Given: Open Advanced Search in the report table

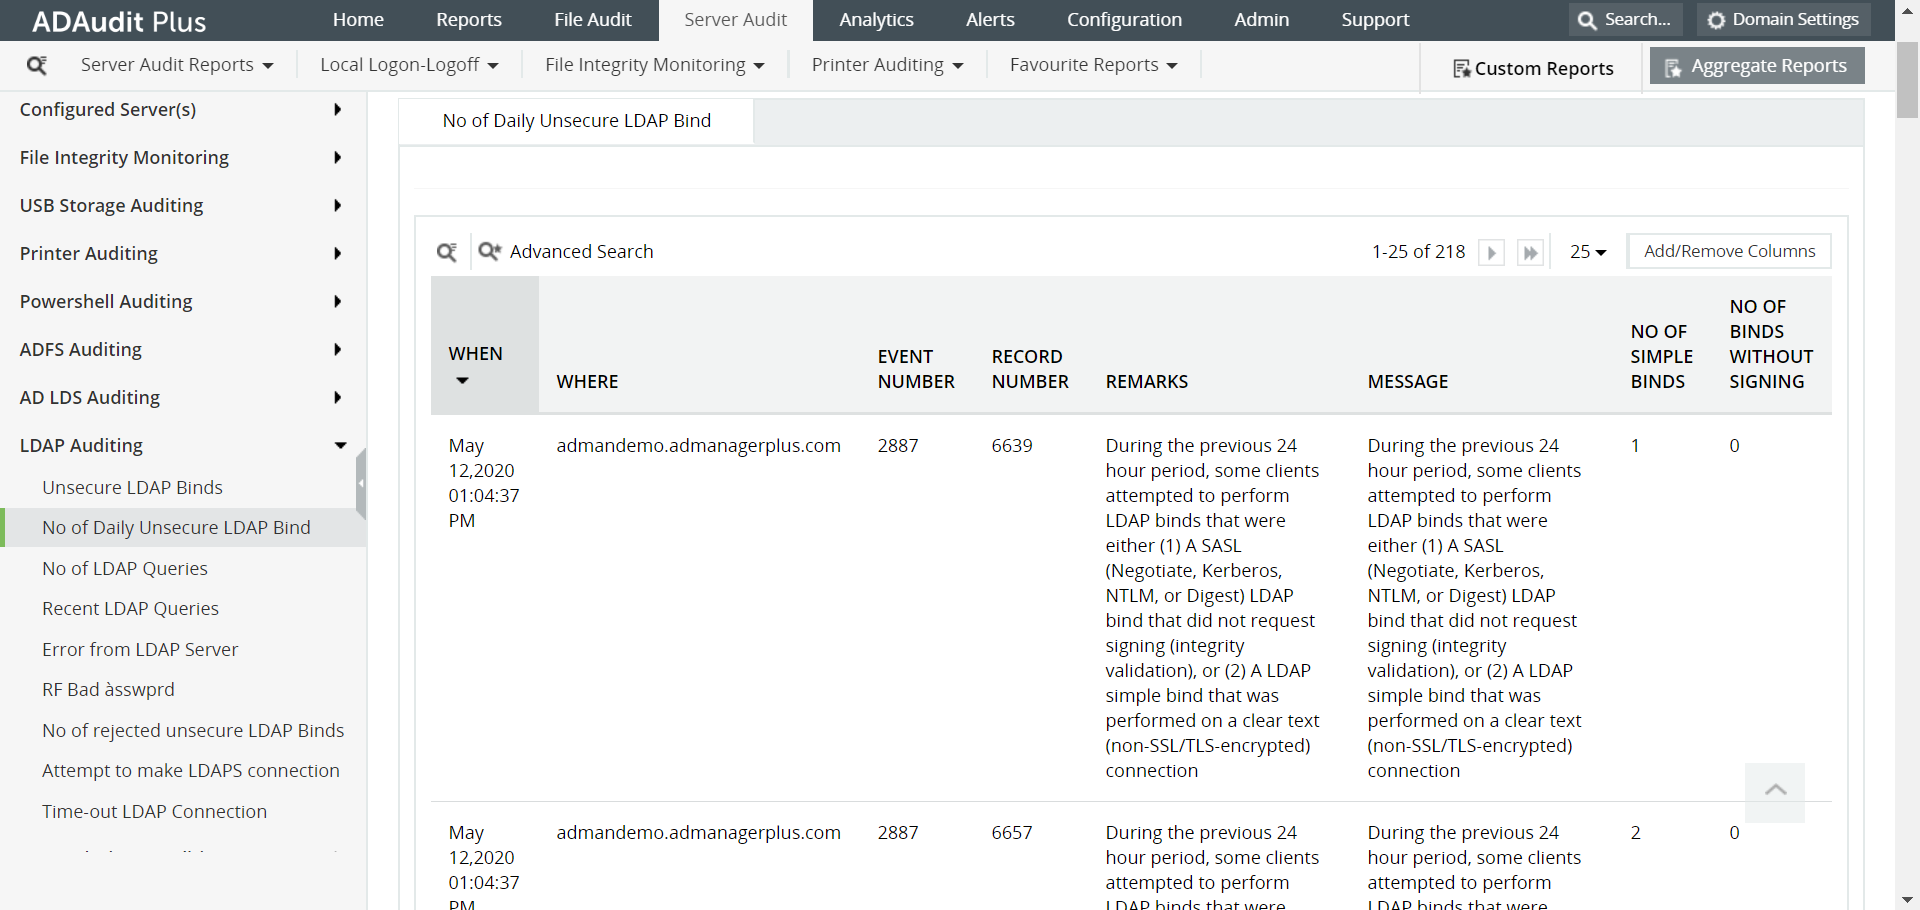Looking at the screenshot, I should 566,252.
